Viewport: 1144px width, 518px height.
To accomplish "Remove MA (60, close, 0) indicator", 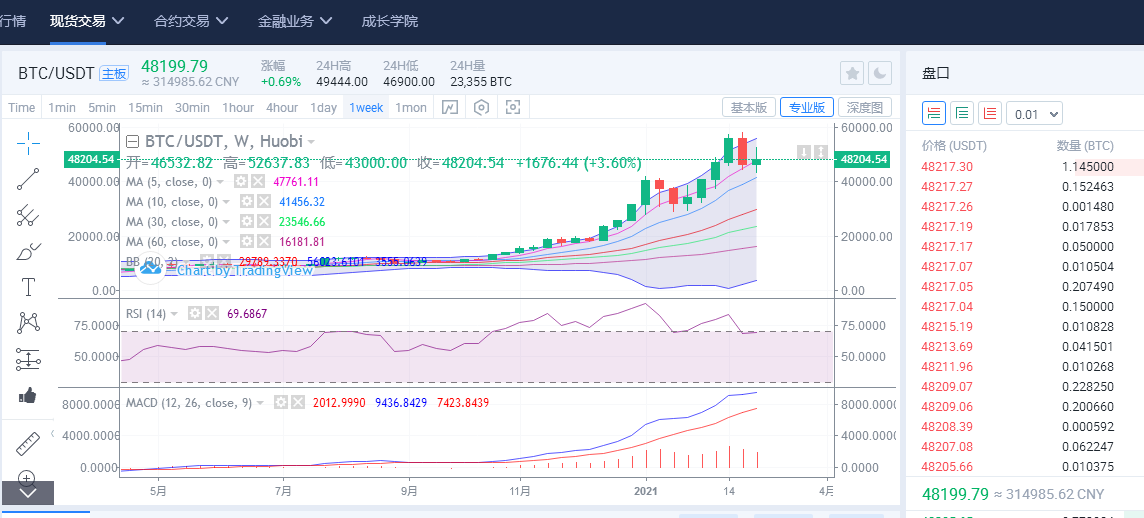I will (263, 241).
